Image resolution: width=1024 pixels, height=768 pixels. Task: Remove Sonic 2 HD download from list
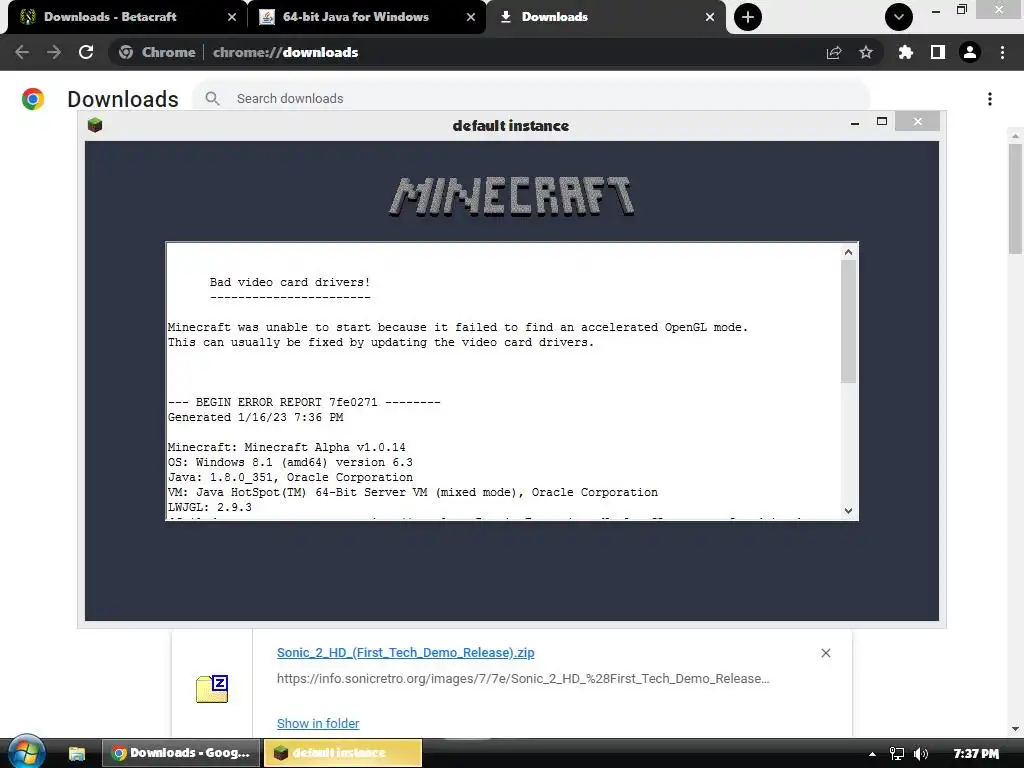point(825,653)
